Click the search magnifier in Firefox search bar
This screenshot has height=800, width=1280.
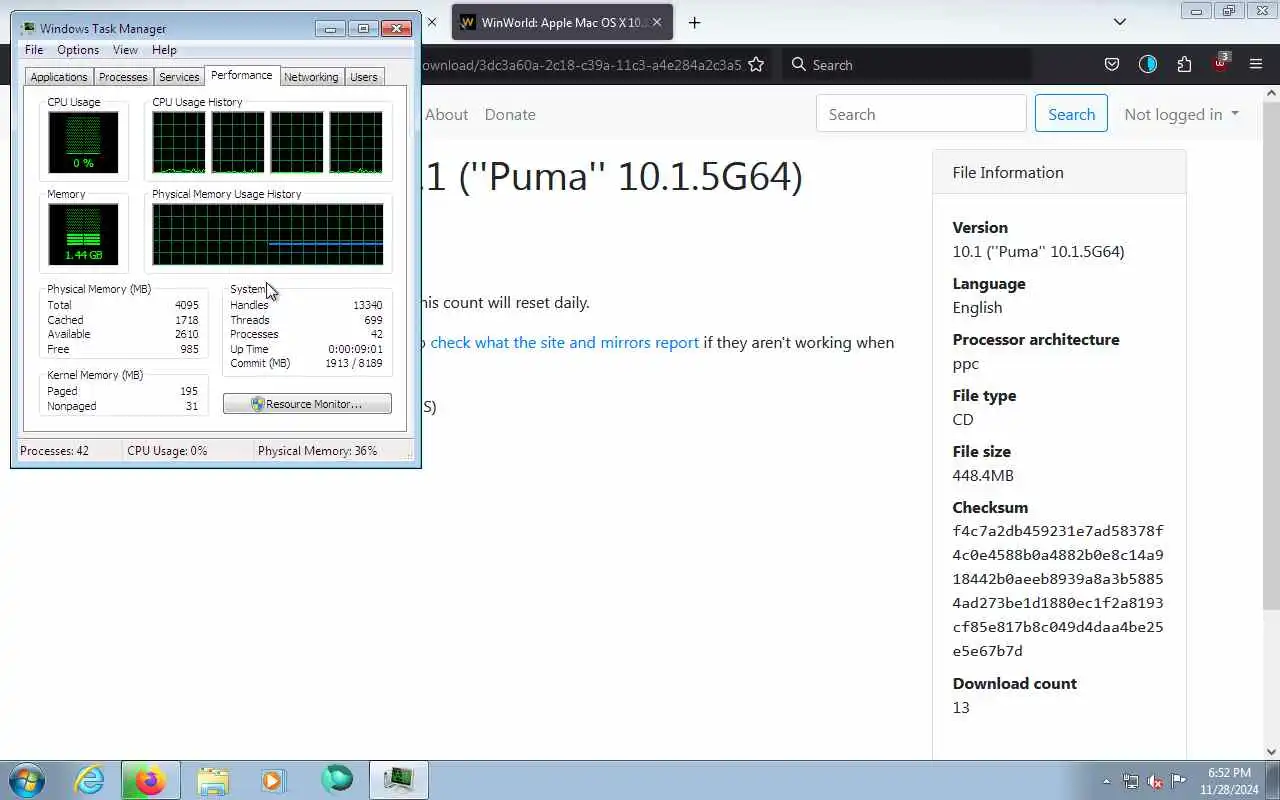(798, 64)
